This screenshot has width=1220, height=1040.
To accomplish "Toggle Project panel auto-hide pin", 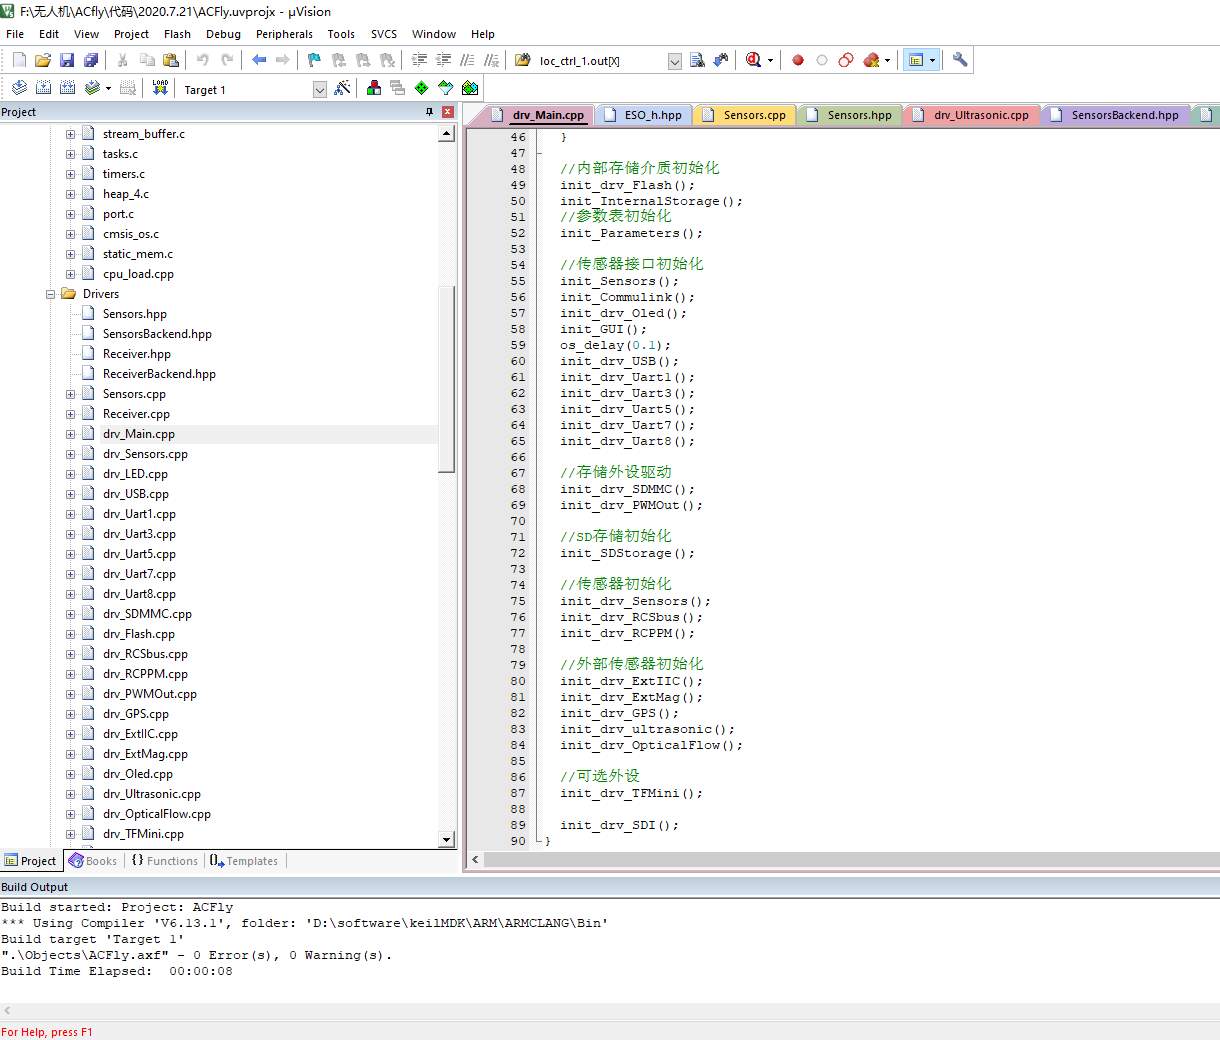I will tap(430, 112).
